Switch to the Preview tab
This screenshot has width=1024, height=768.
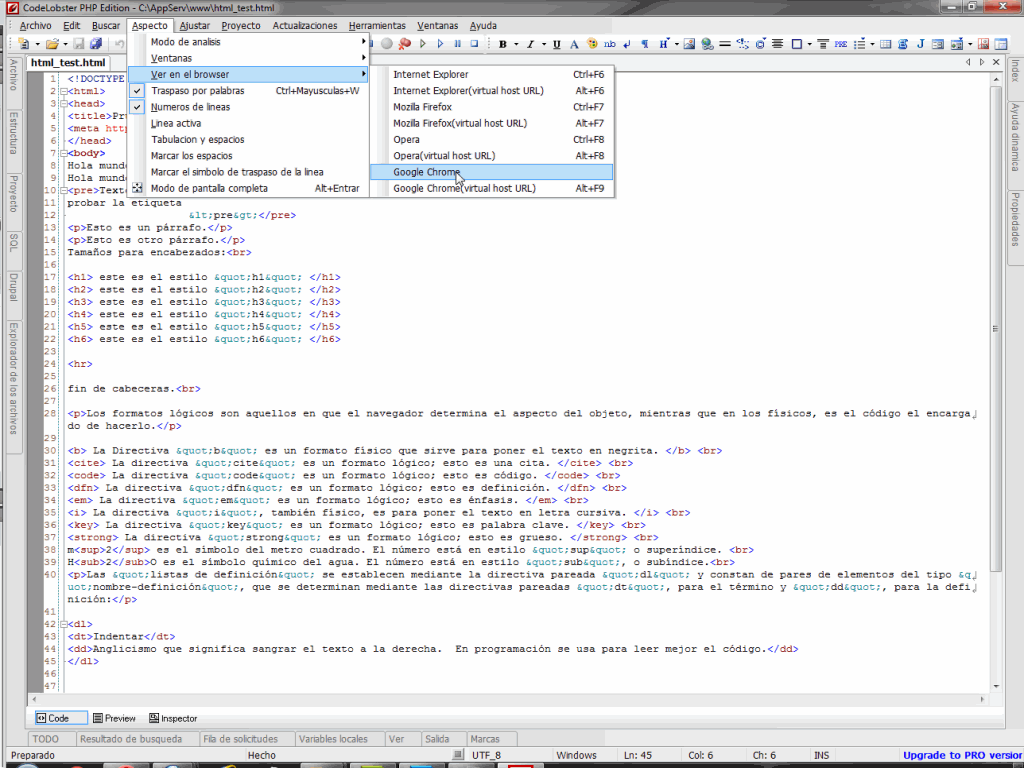[113, 718]
